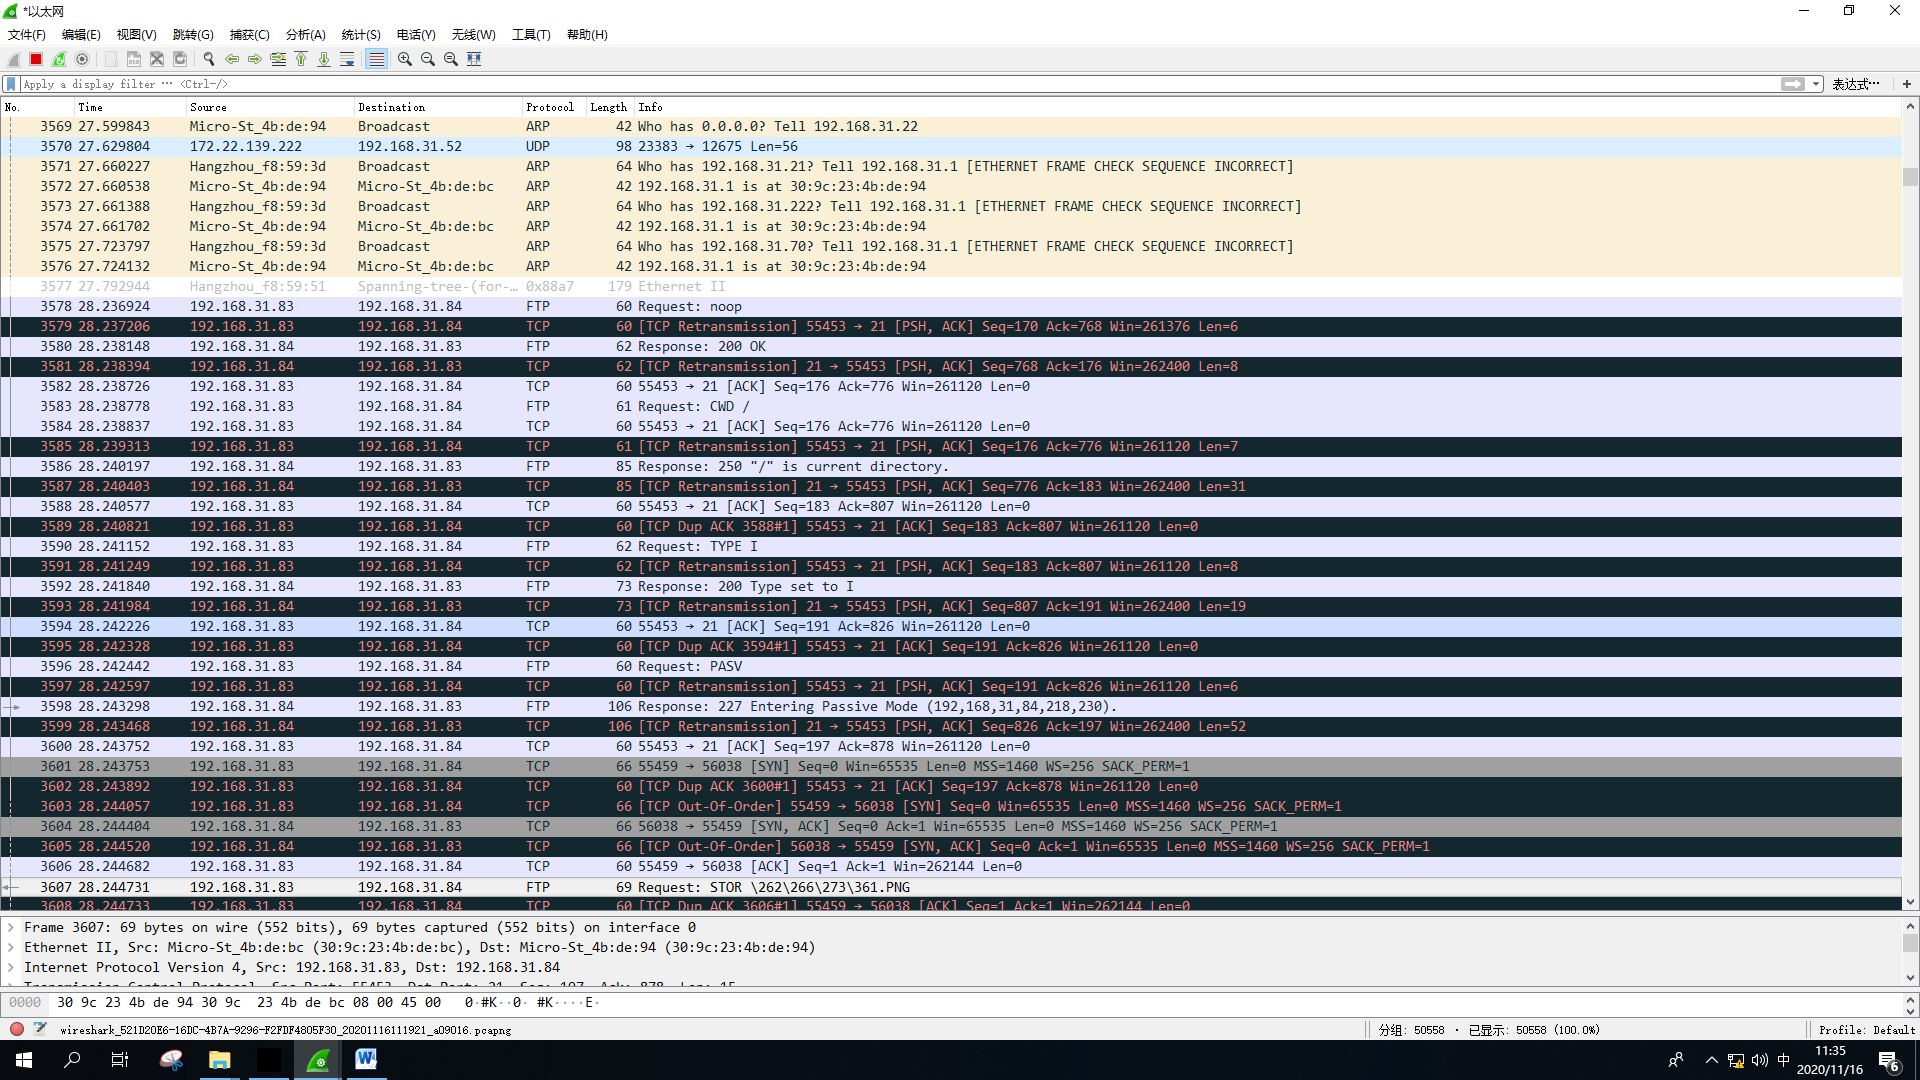Expand the Frame 3607 details
The image size is (1920, 1080).
[11, 928]
